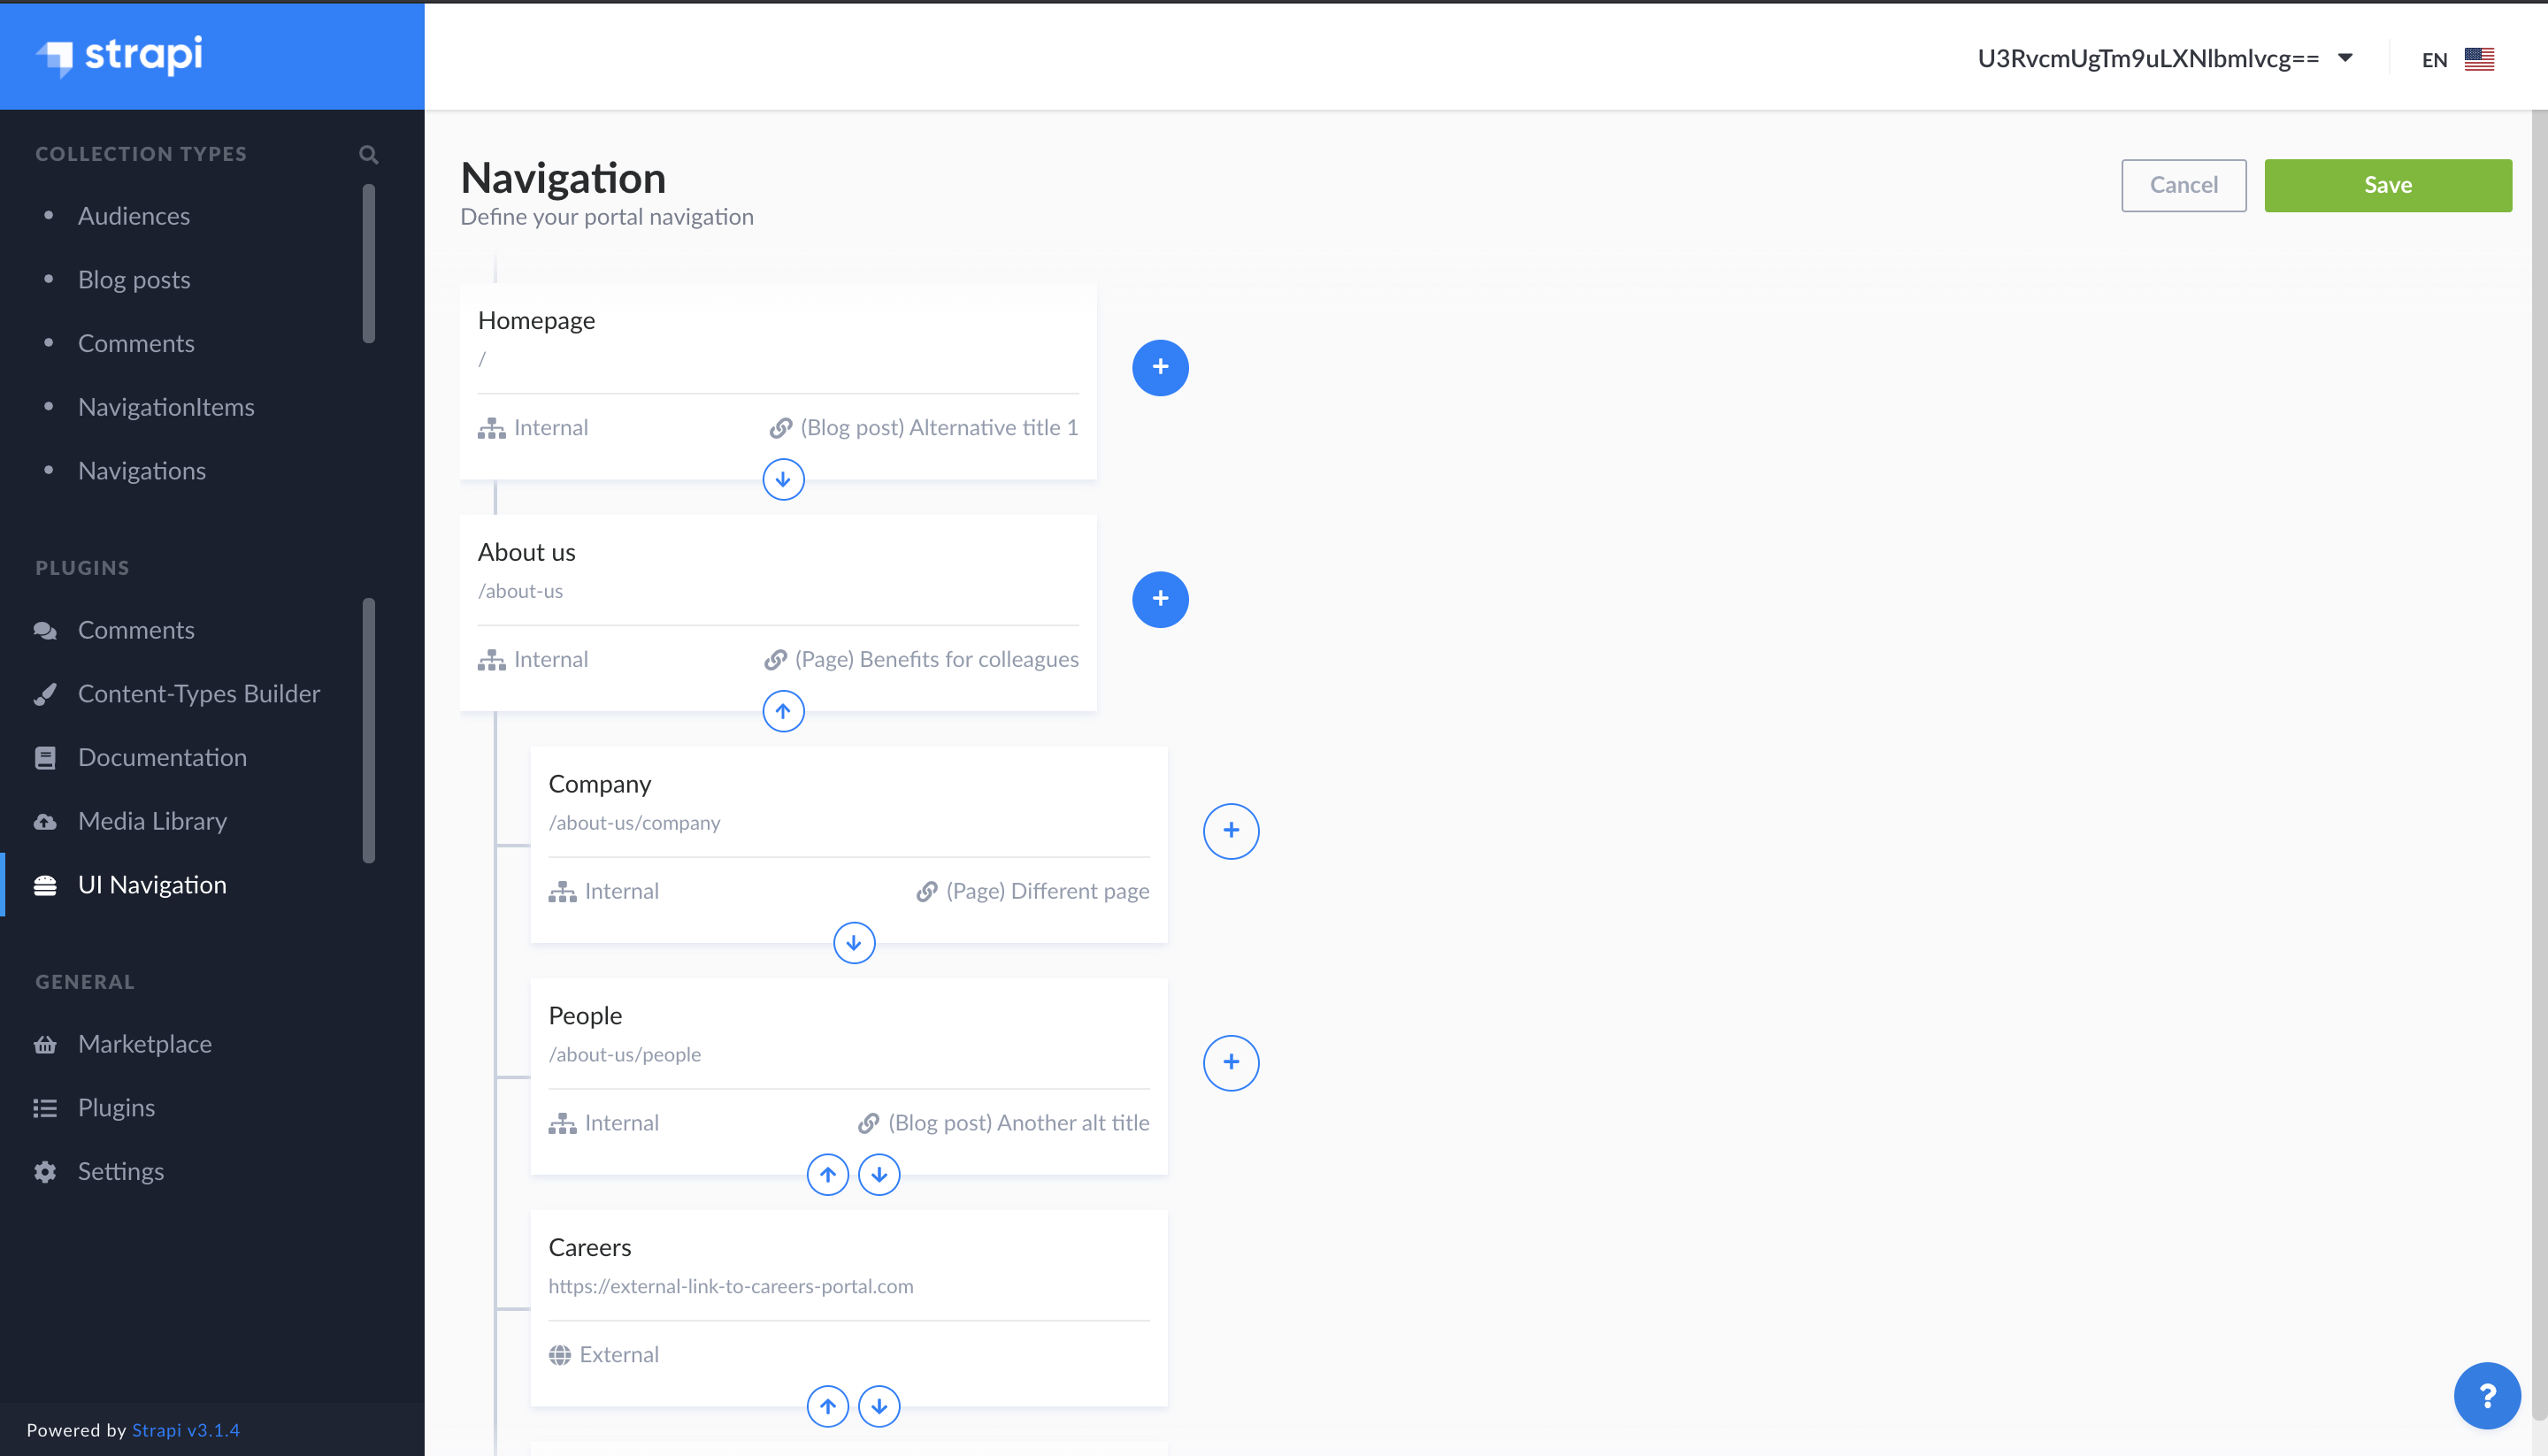Move the Homepage item down
The height and width of the screenshot is (1456, 2548).
tap(783, 480)
